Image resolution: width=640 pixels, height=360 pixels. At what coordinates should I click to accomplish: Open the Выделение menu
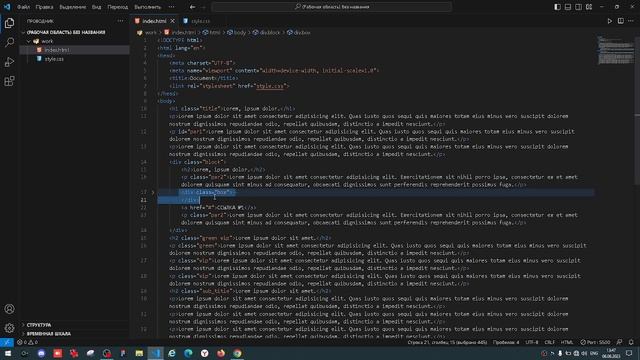73,7
